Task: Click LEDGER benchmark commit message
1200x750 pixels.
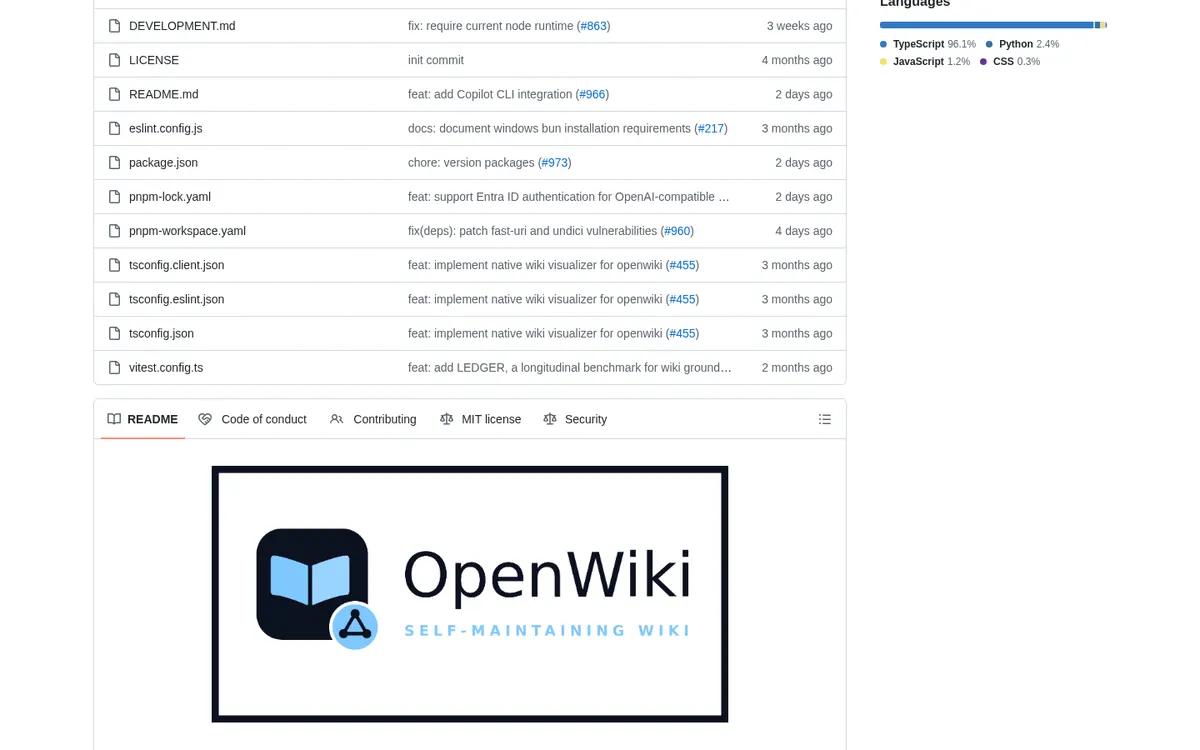Action: point(570,367)
